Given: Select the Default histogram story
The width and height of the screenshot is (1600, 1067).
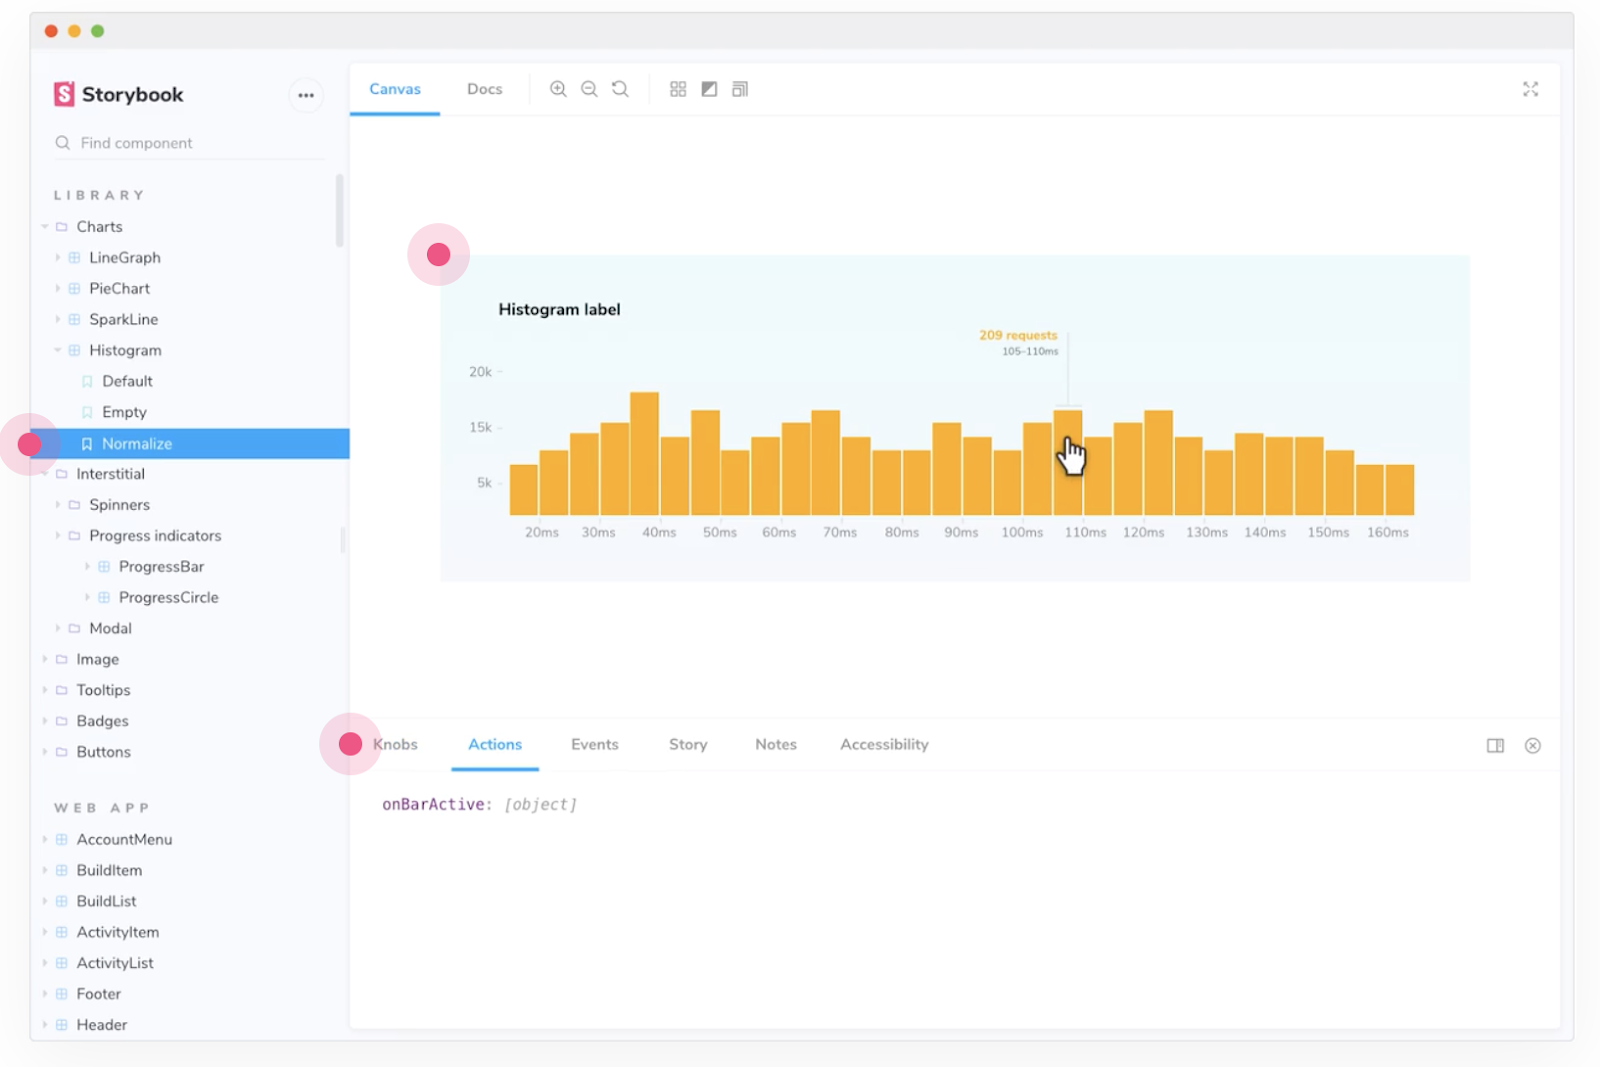Looking at the screenshot, I should 127,381.
